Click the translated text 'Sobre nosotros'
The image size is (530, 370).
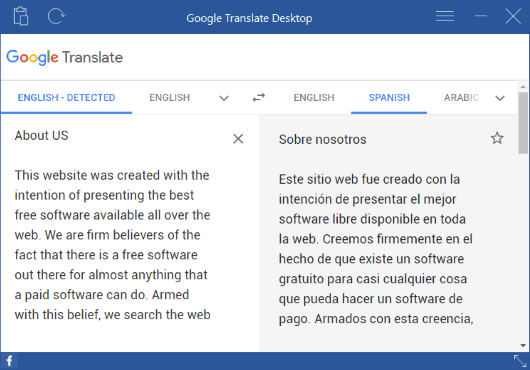[x=322, y=140]
